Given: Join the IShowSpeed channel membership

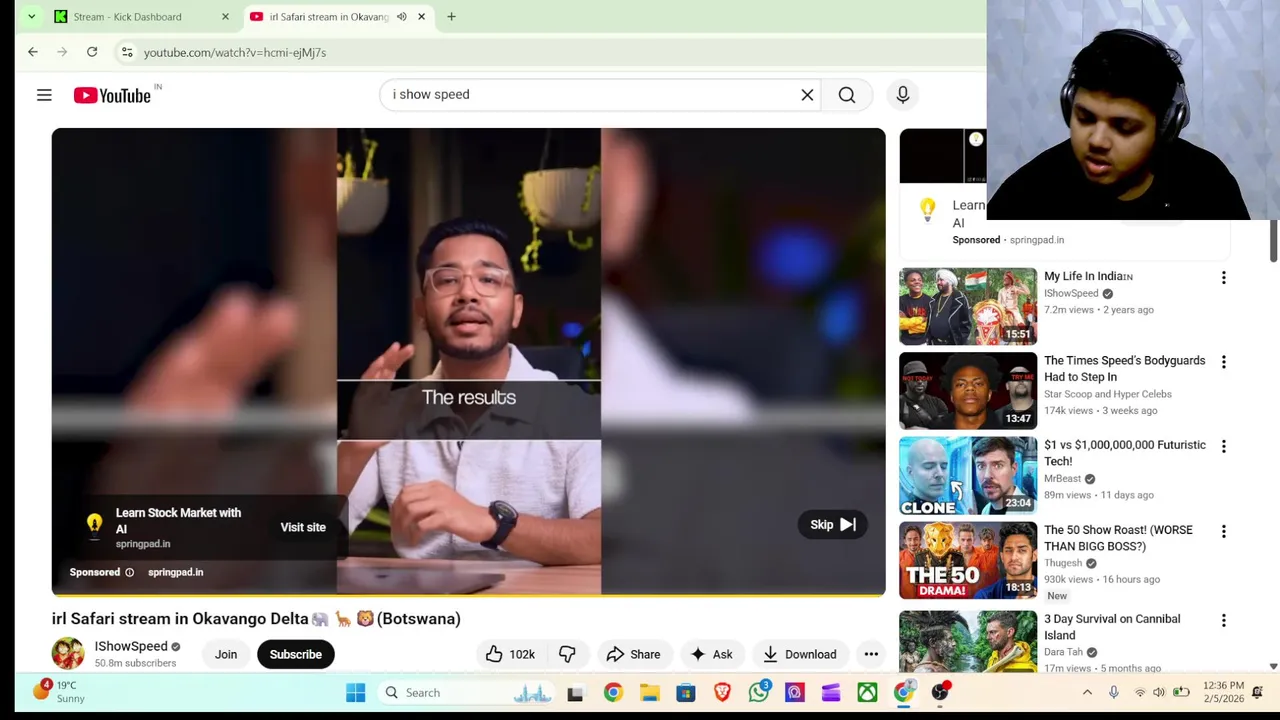Looking at the screenshot, I should [x=226, y=654].
